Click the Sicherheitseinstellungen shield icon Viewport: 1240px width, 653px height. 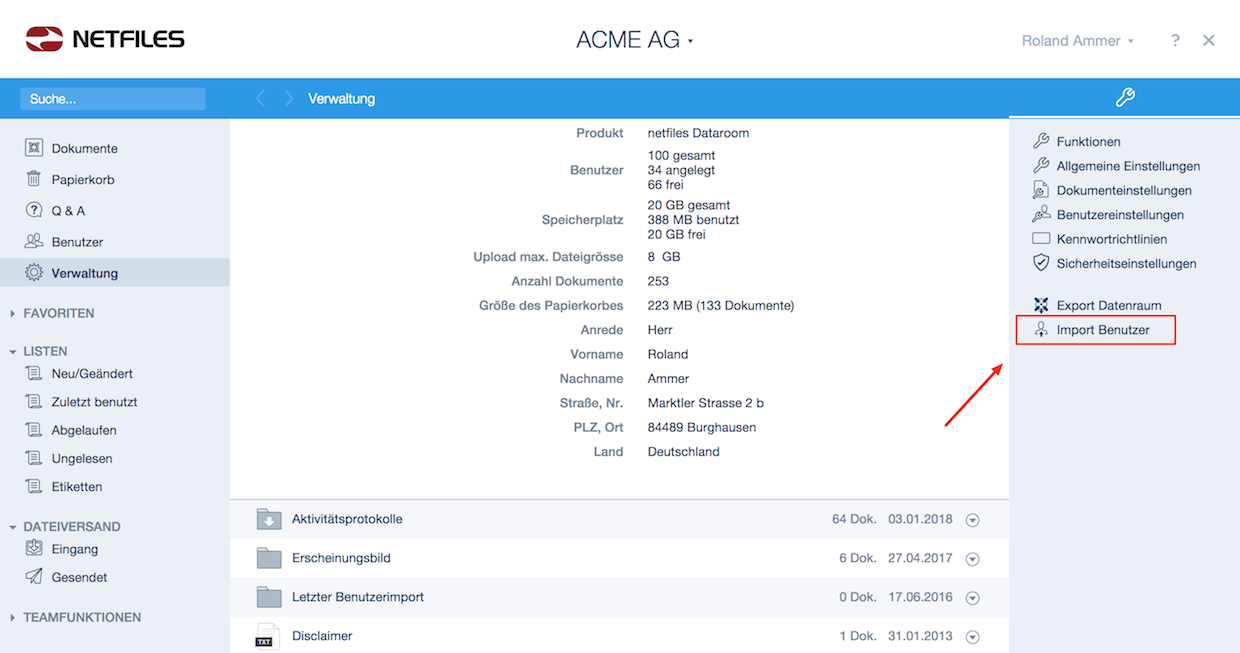pos(1041,263)
